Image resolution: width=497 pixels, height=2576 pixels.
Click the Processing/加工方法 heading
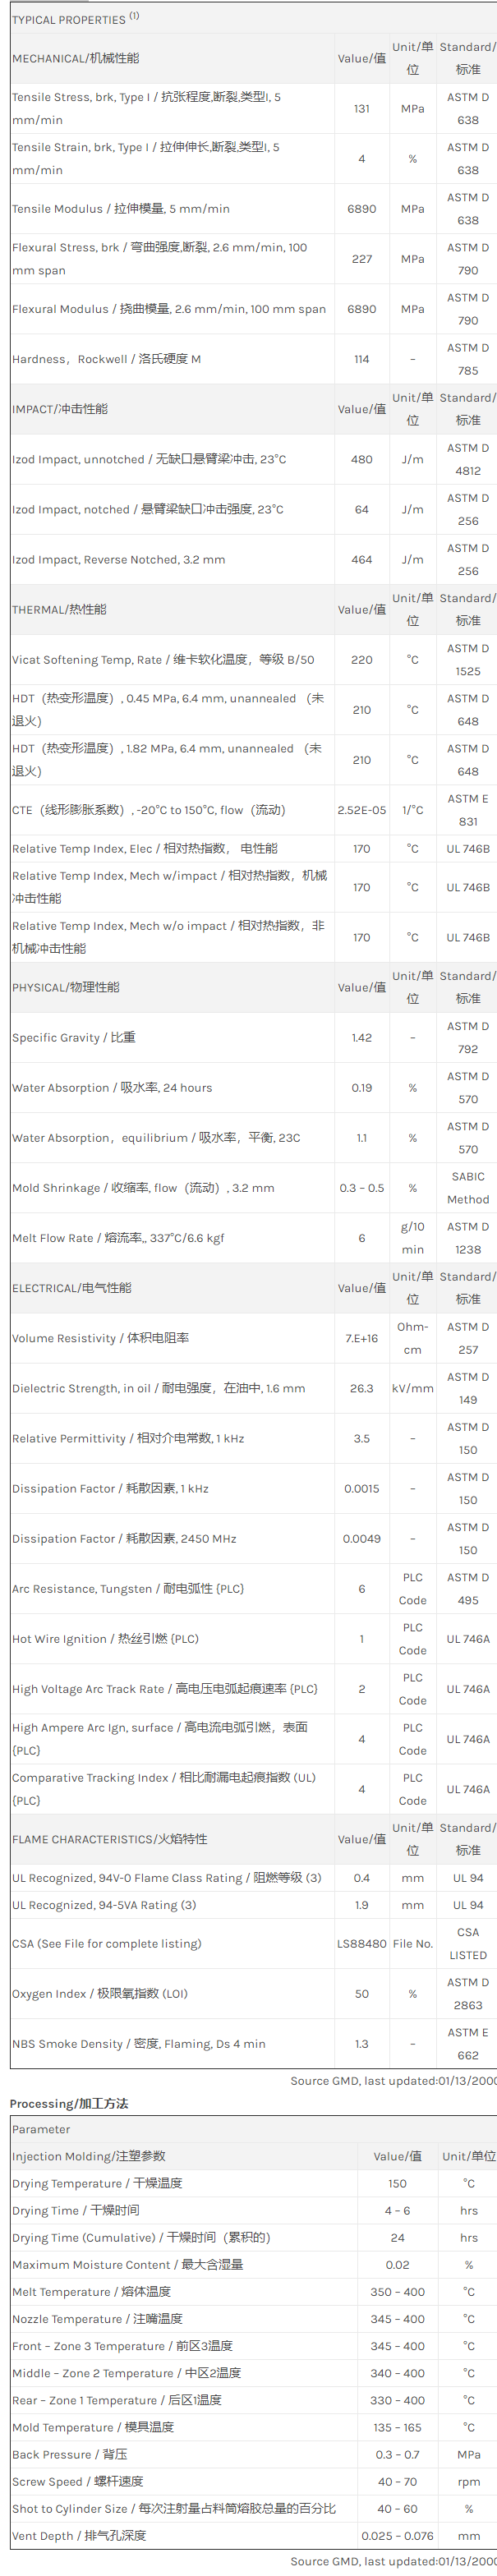tap(69, 2103)
